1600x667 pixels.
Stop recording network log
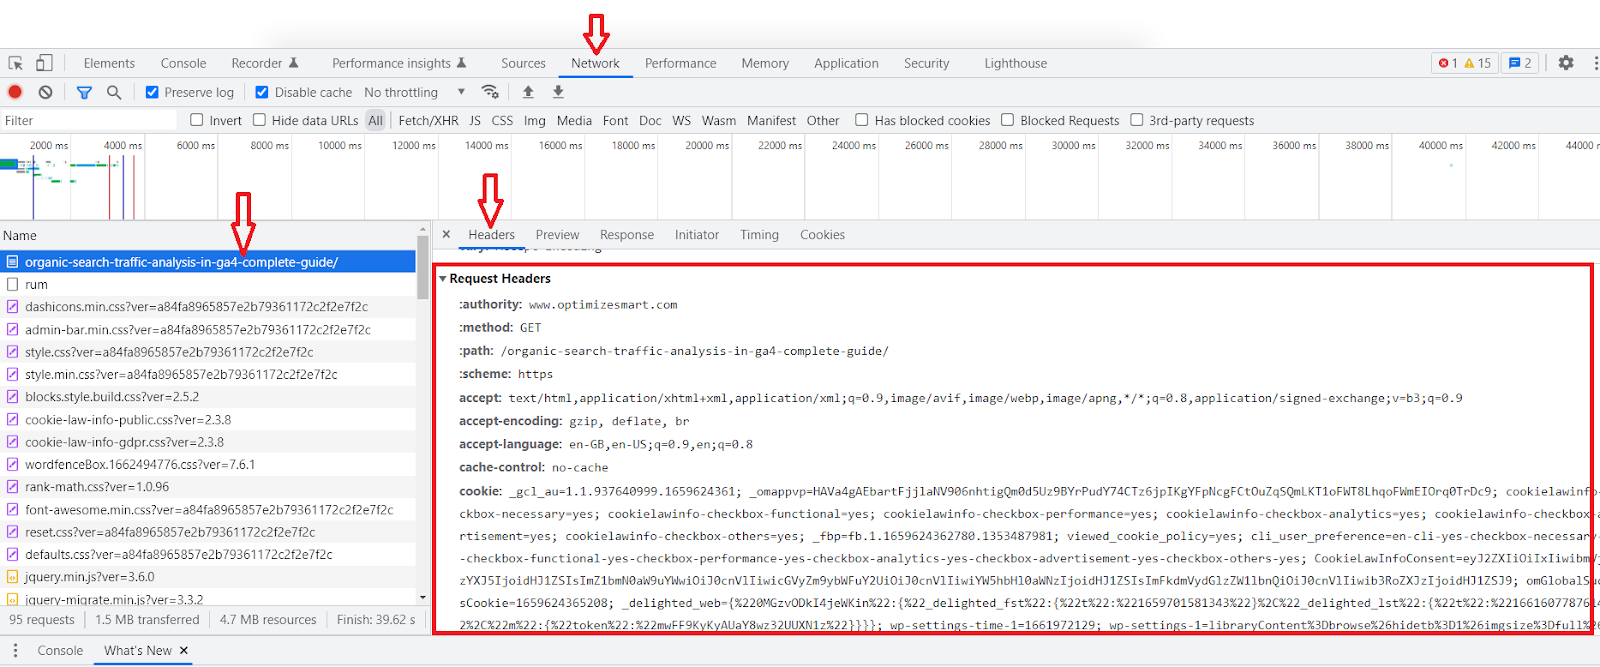point(15,92)
